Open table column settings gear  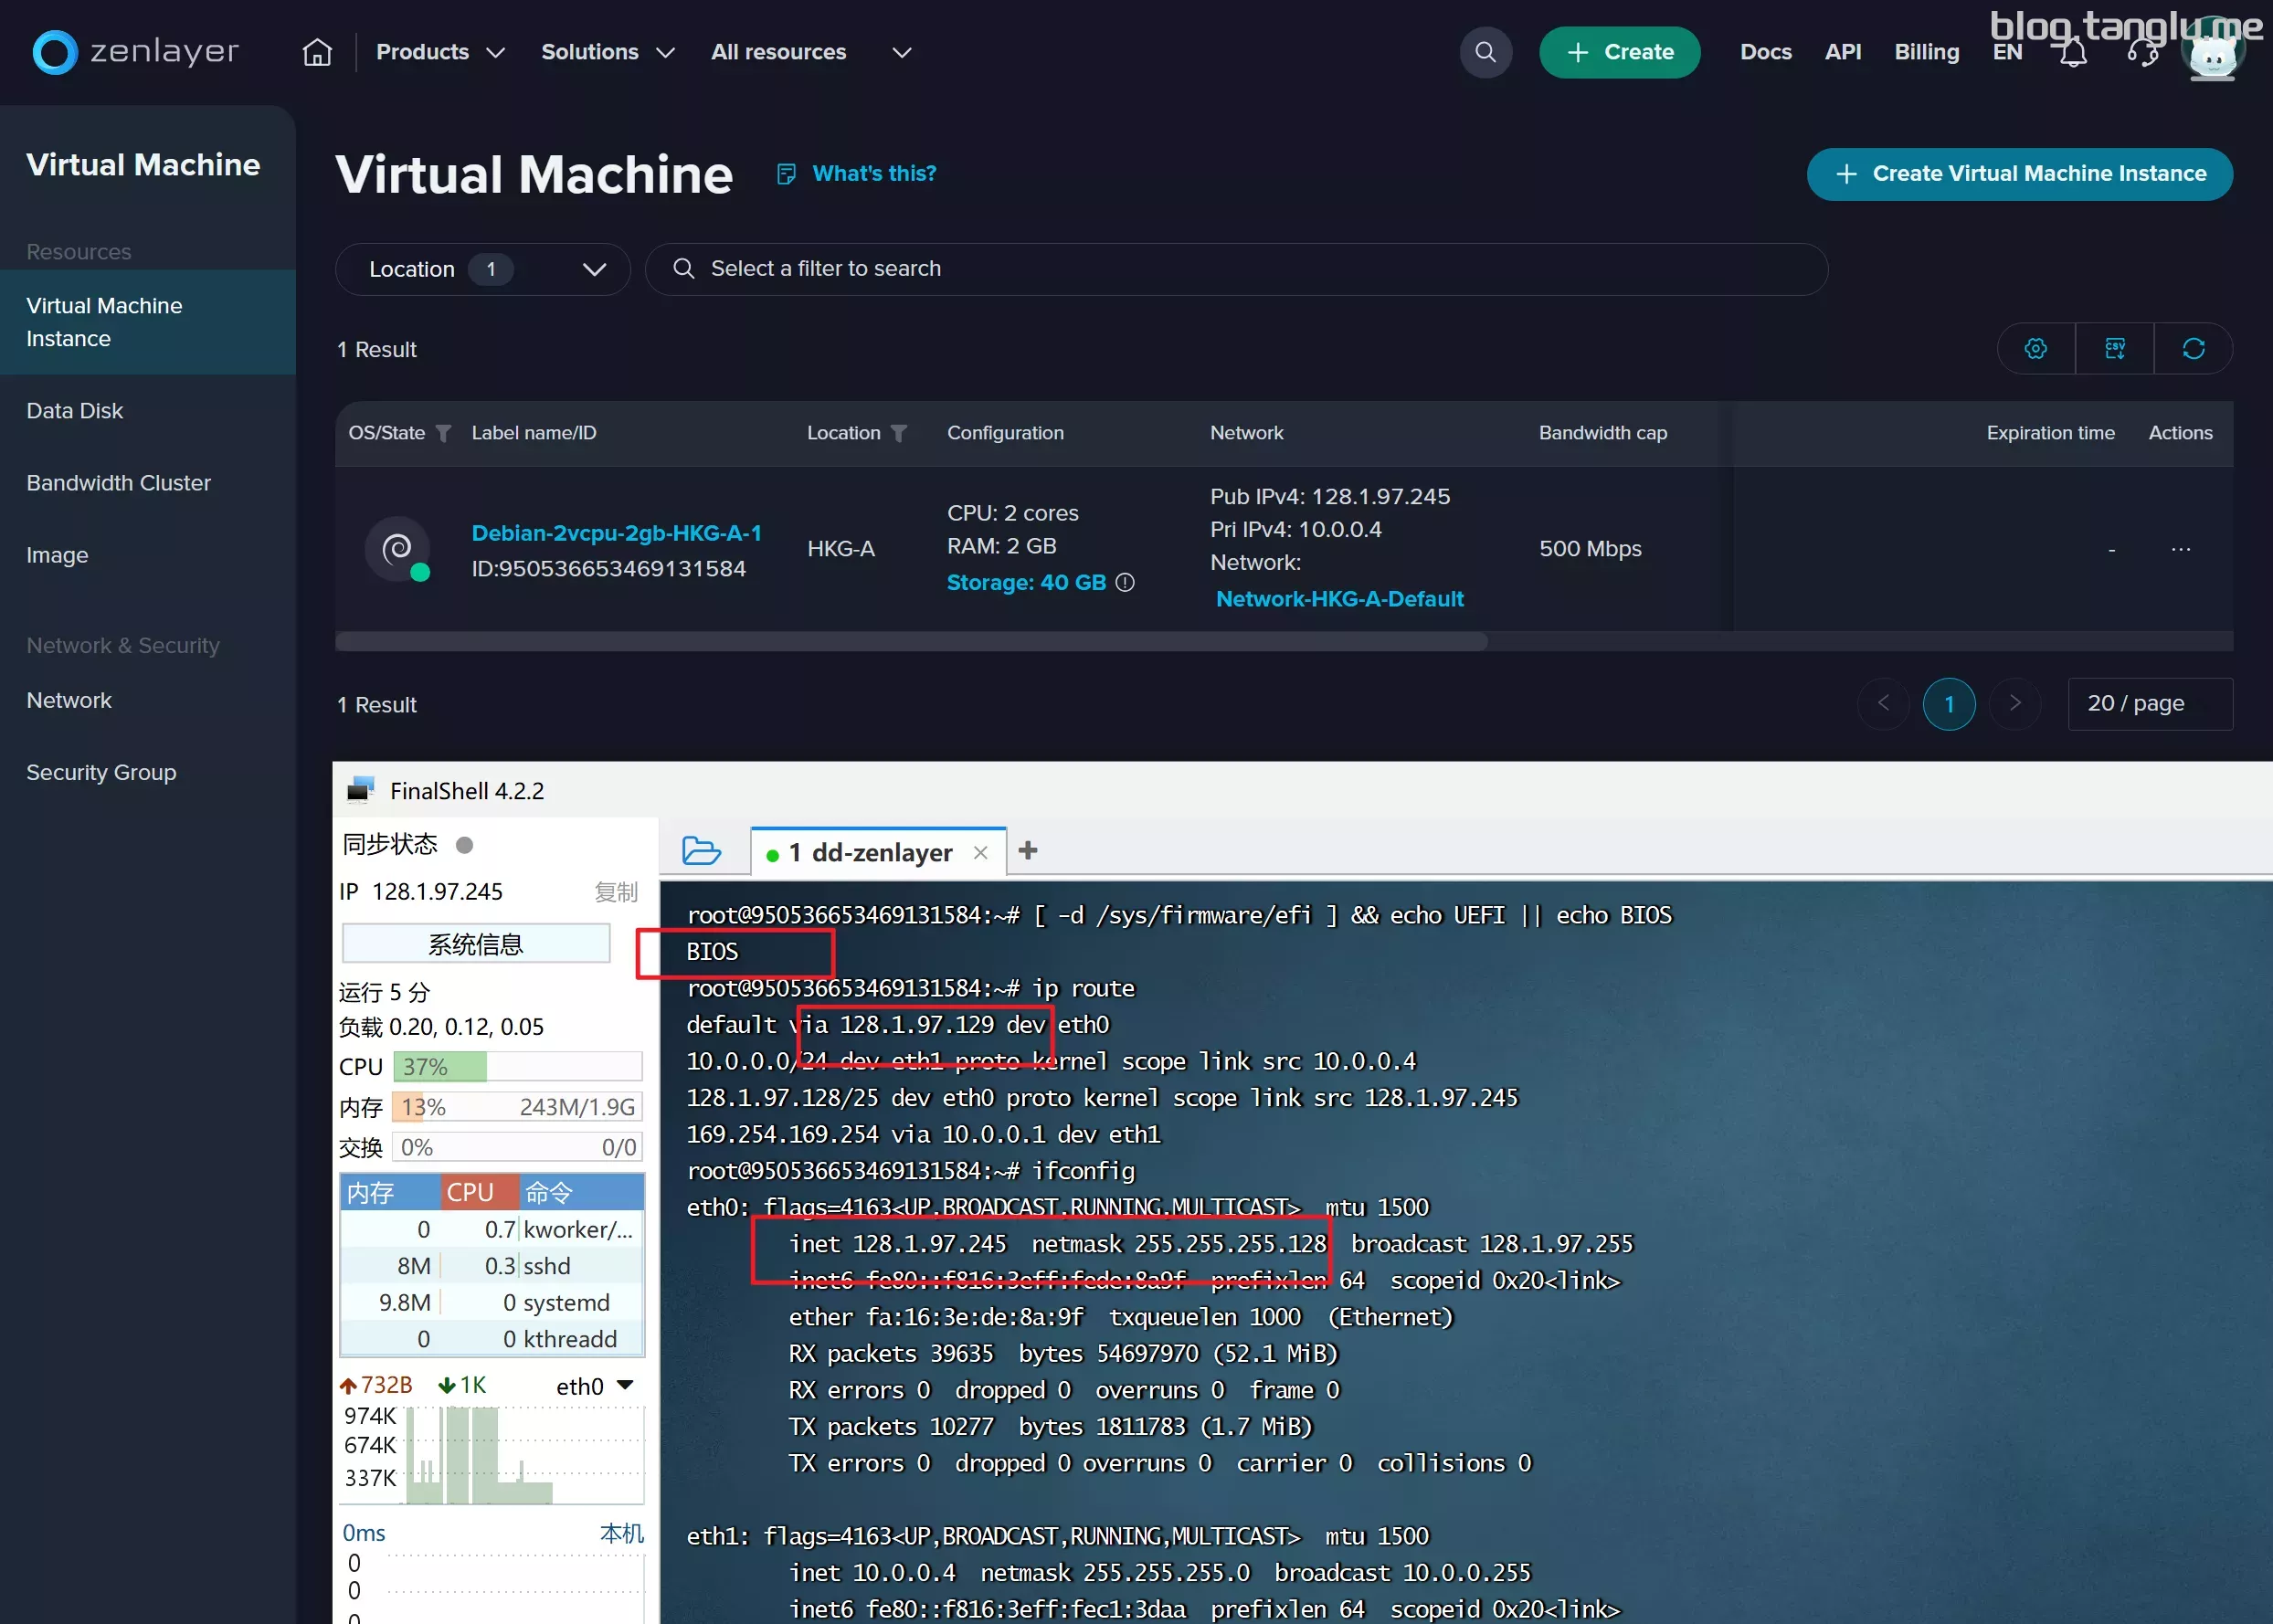click(x=2036, y=348)
